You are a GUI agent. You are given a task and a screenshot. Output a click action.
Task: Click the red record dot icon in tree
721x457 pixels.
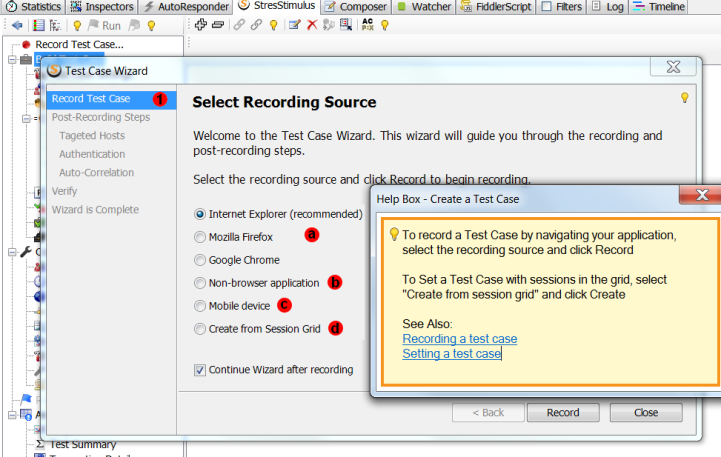[x=26, y=45]
